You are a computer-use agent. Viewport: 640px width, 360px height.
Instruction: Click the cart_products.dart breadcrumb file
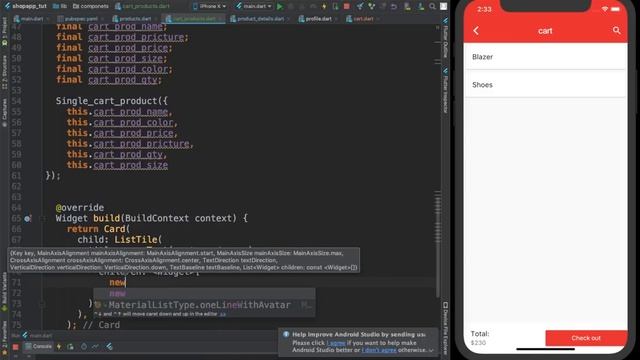pyautogui.click(x=142, y=6)
